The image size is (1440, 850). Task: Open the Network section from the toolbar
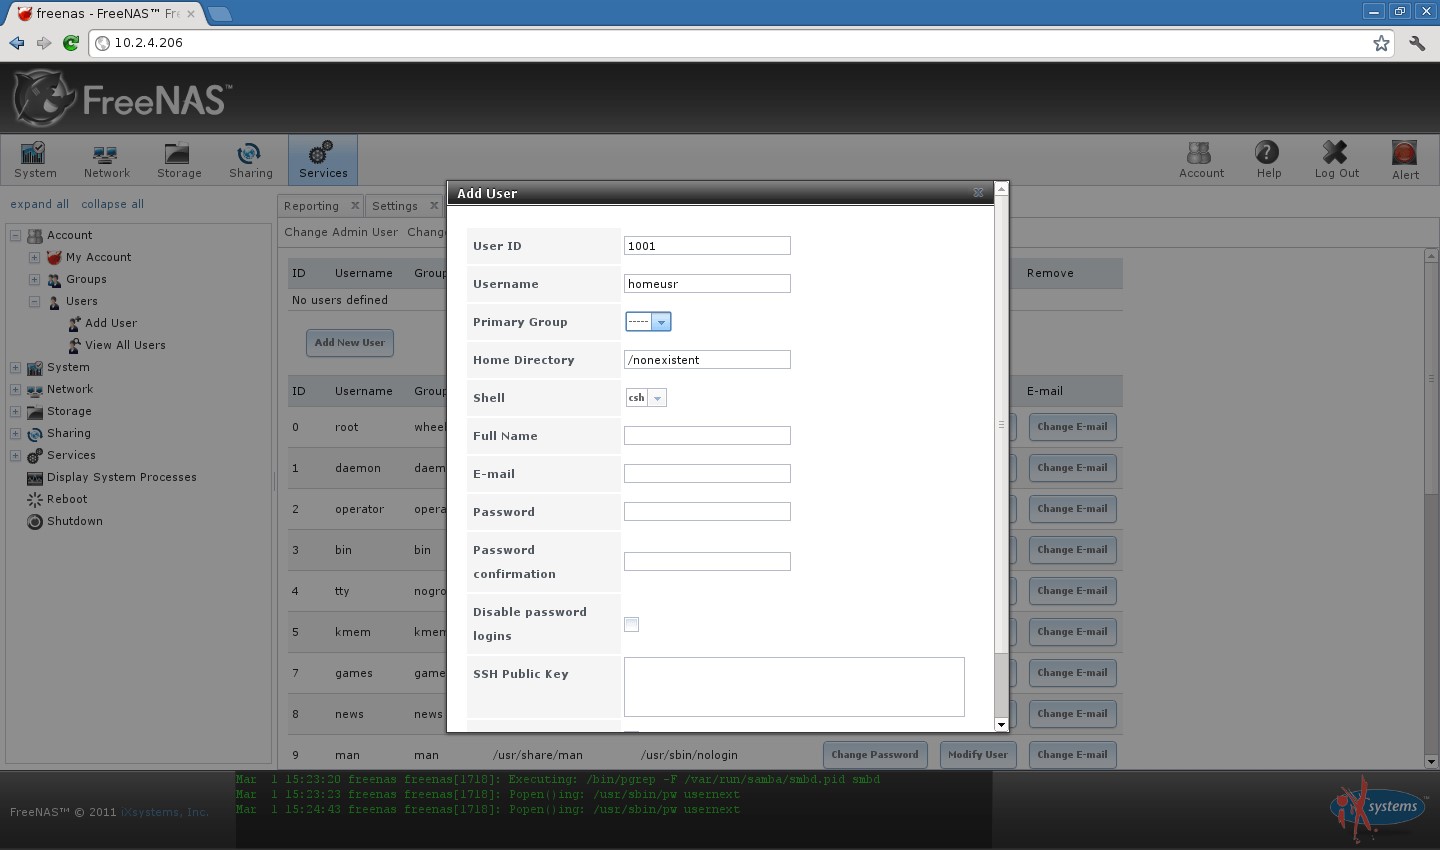106,159
